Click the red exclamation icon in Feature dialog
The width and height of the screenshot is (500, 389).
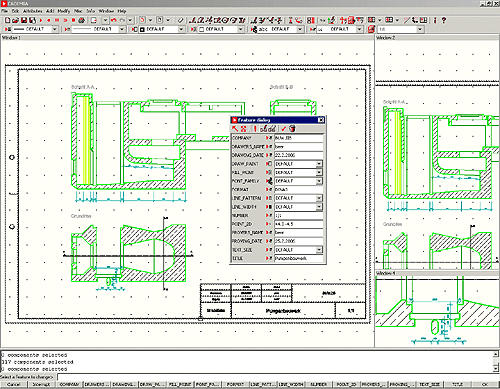point(255,129)
